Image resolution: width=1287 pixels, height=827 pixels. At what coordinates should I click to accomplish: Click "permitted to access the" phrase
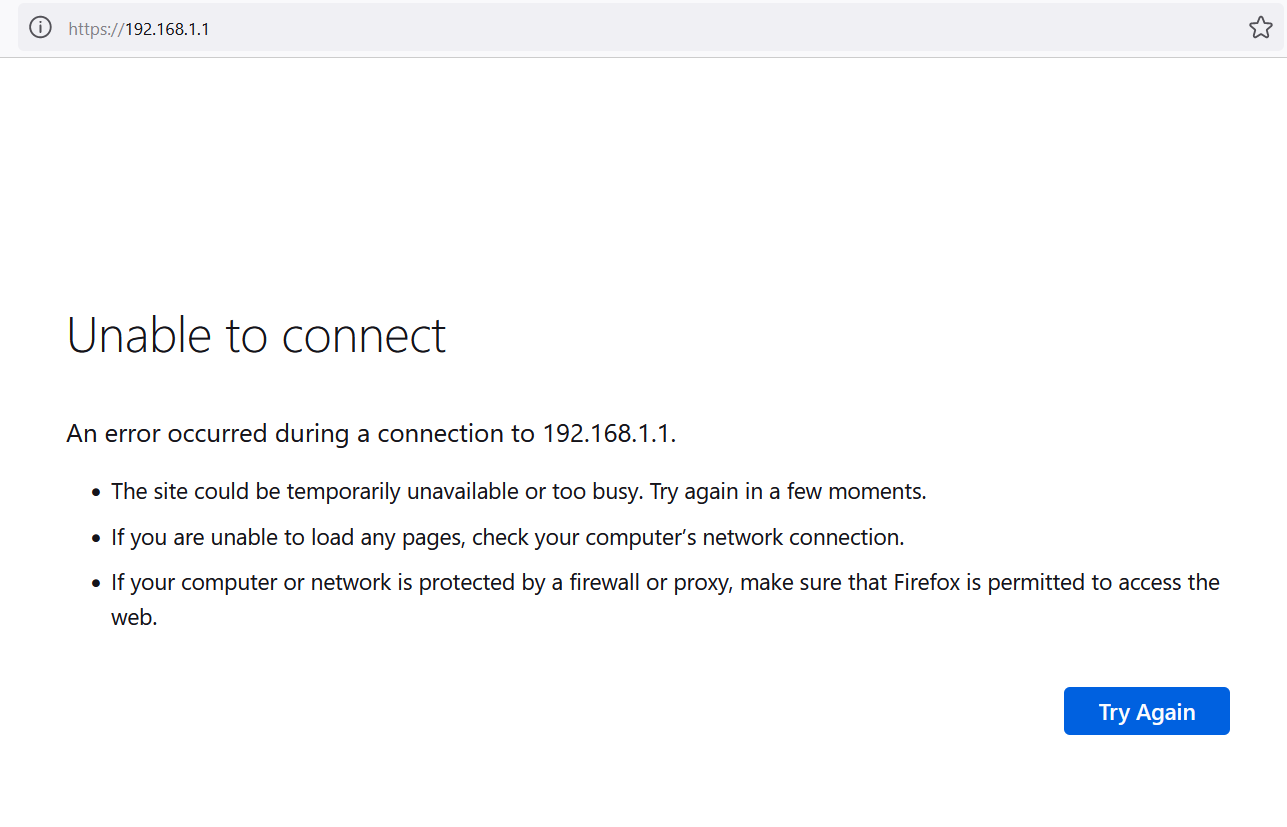point(1104,583)
